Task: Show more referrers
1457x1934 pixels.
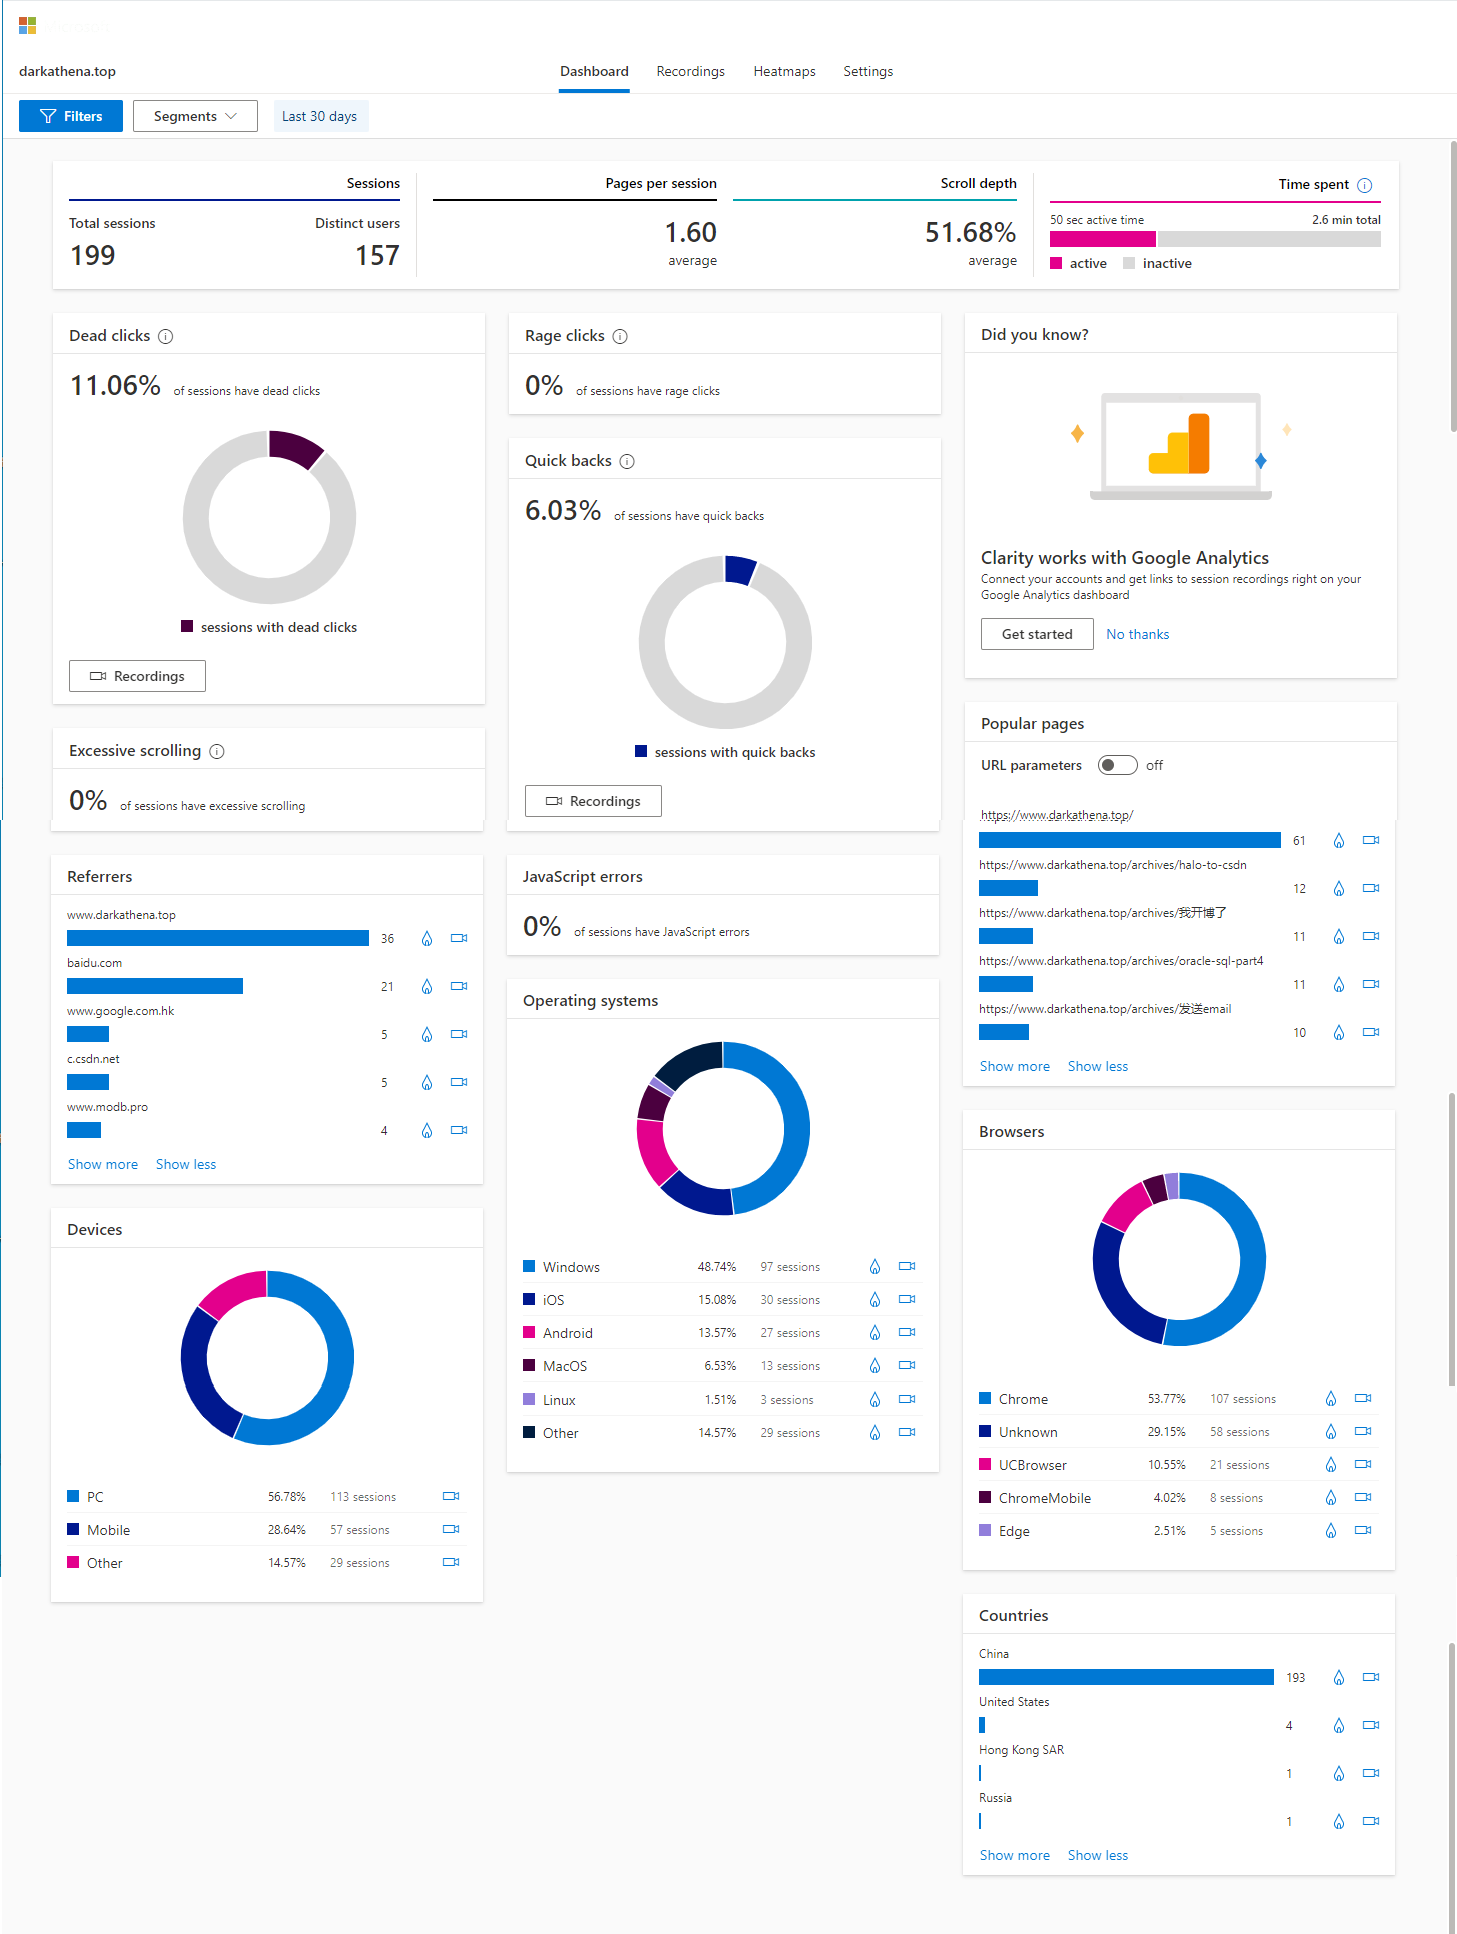Action: (x=103, y=1164)
